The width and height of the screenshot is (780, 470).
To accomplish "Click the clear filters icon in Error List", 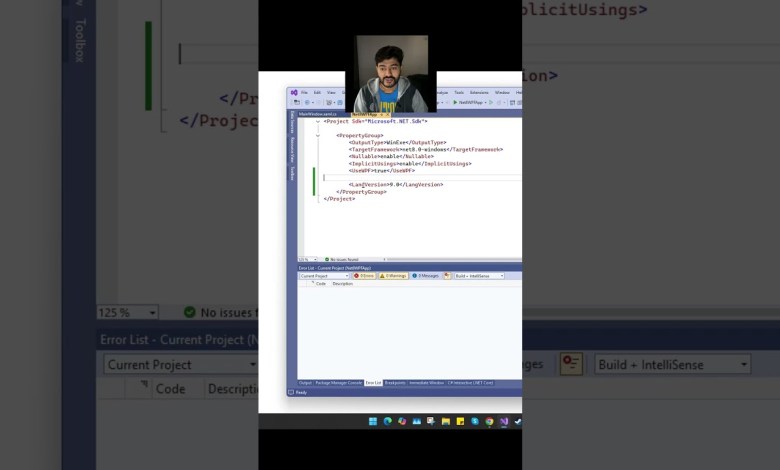I will 447,276.
